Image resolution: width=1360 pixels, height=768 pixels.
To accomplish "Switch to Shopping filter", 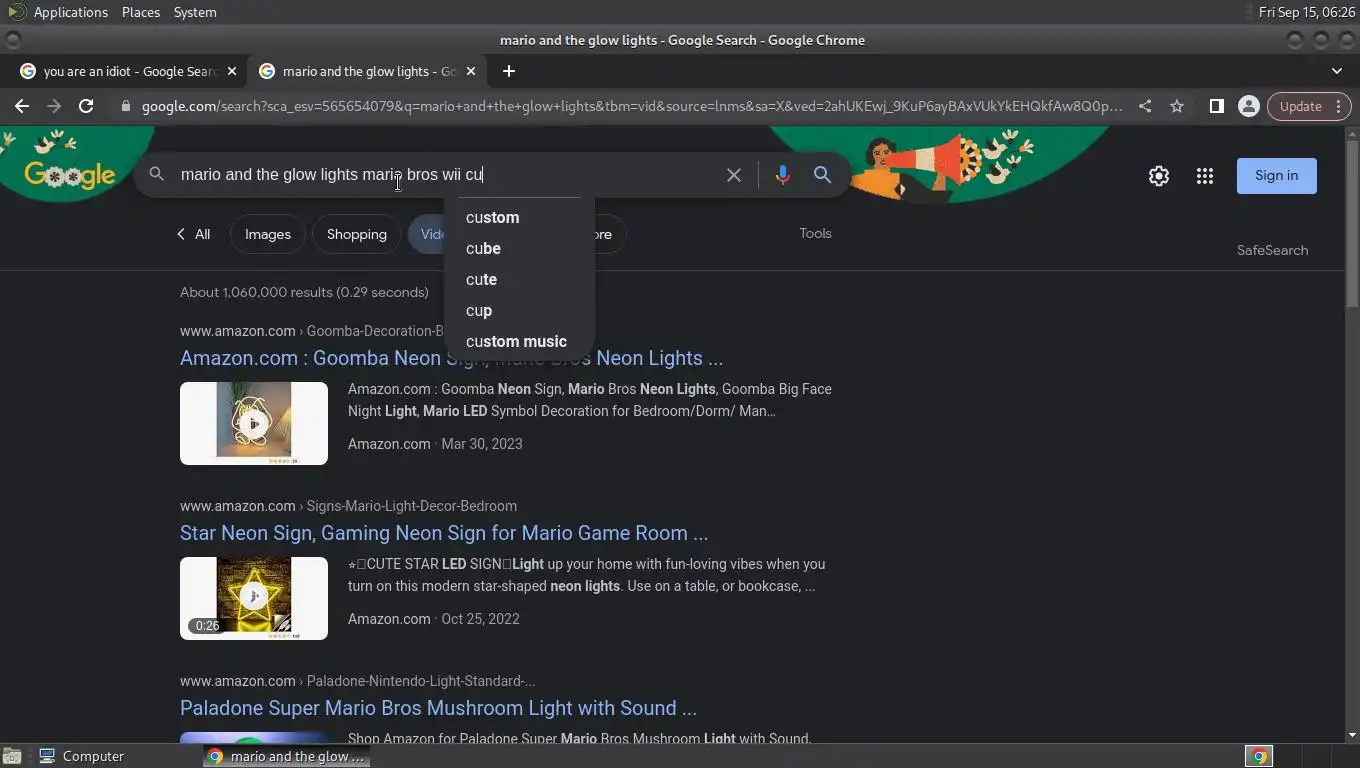I will click(x=356, y=234).
